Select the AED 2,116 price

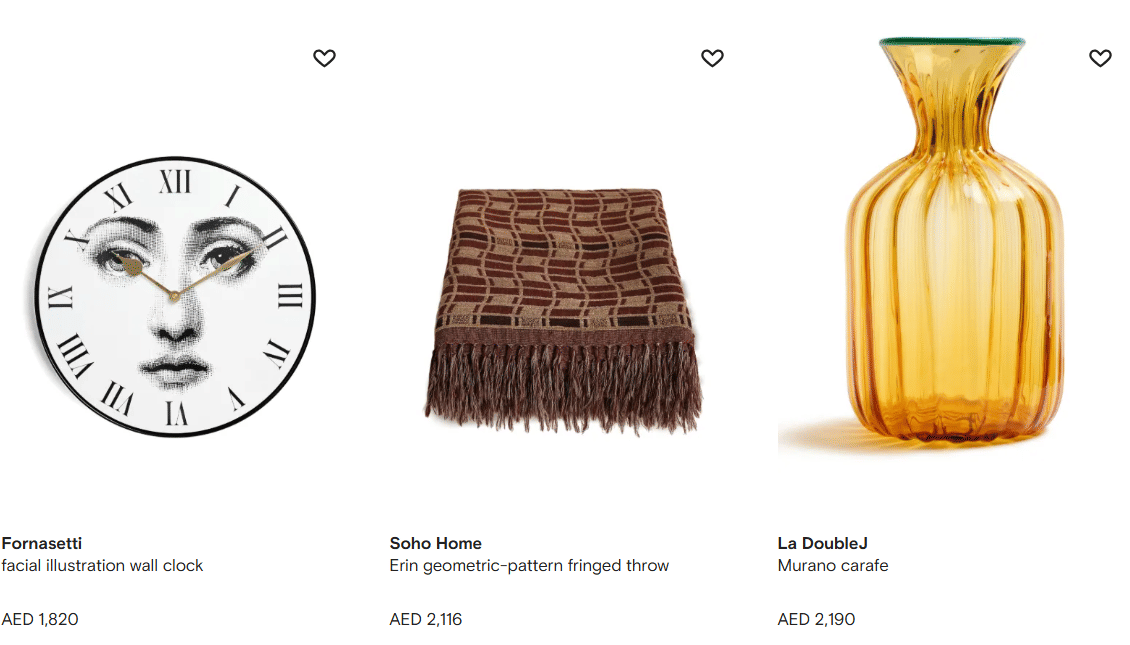425,619
